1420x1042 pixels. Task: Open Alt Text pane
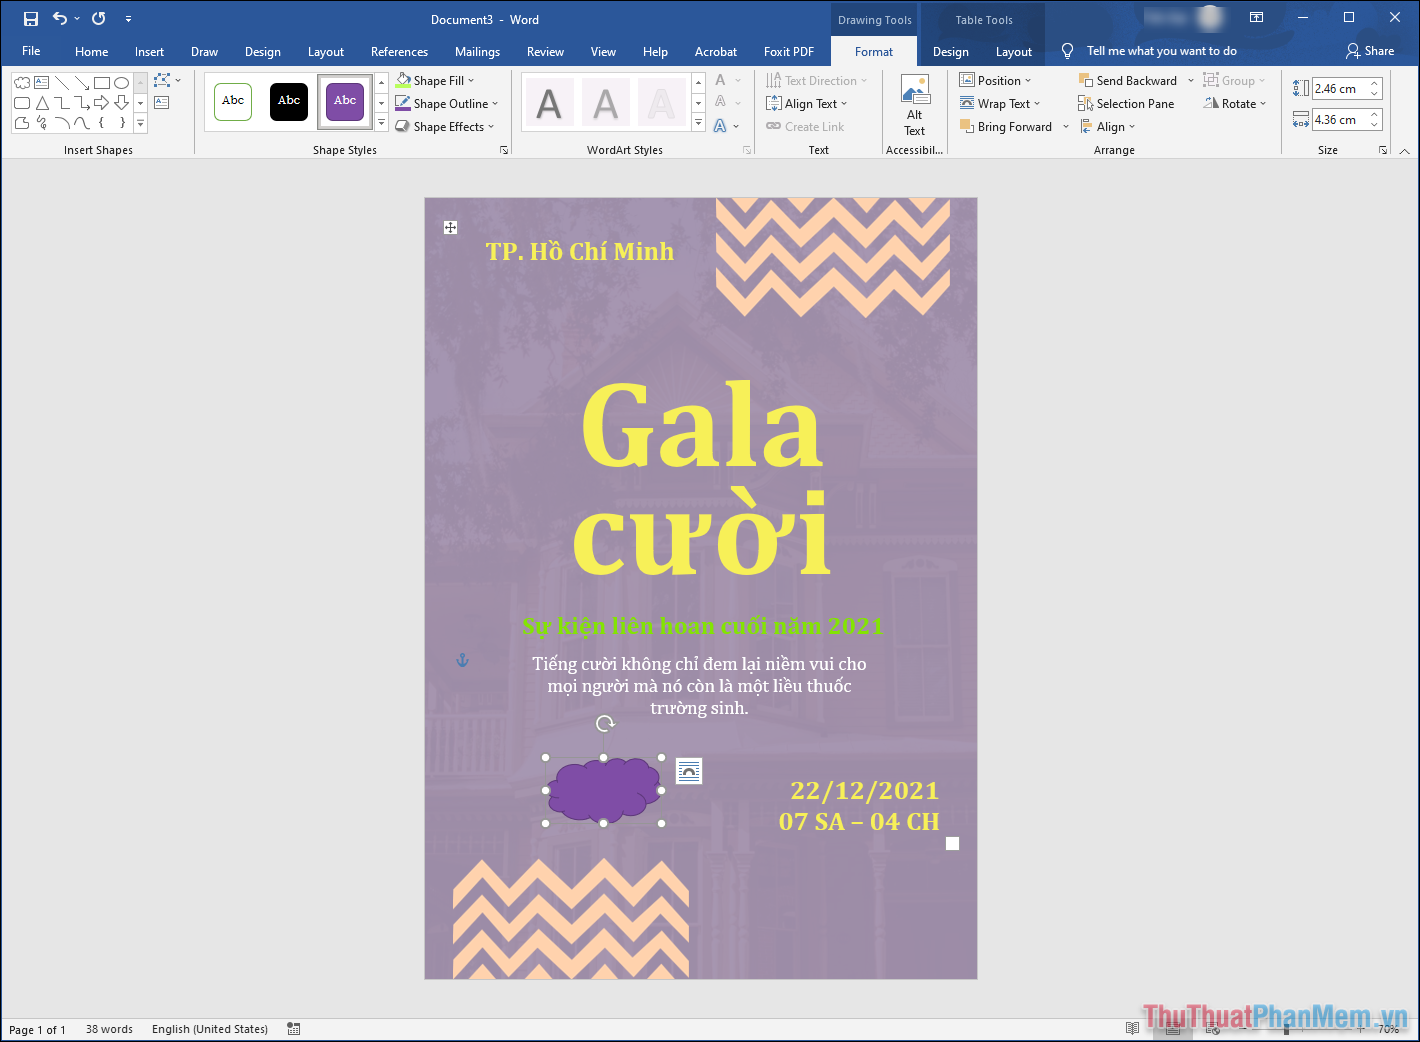[914, 105]
